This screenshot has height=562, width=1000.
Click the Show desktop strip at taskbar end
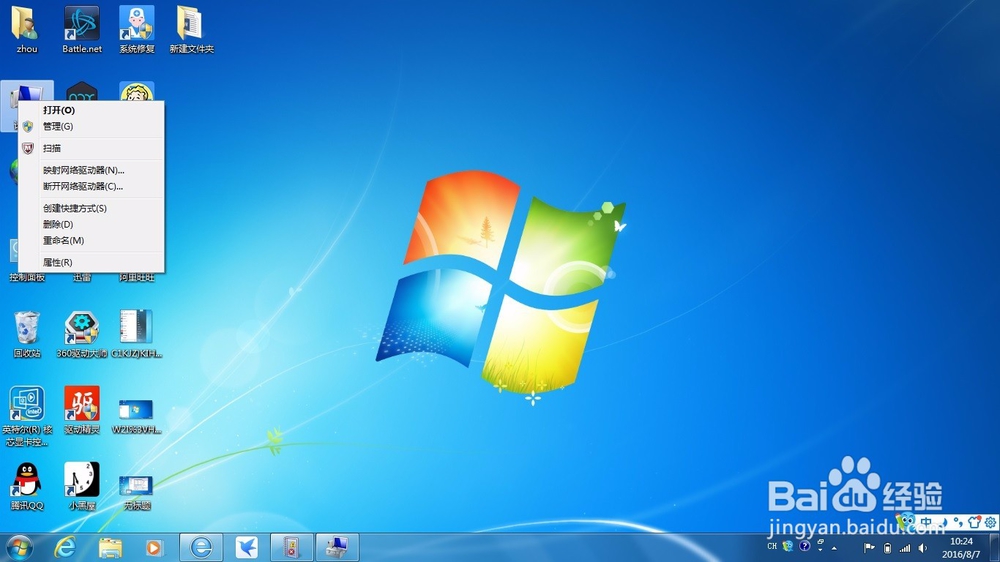994,547
